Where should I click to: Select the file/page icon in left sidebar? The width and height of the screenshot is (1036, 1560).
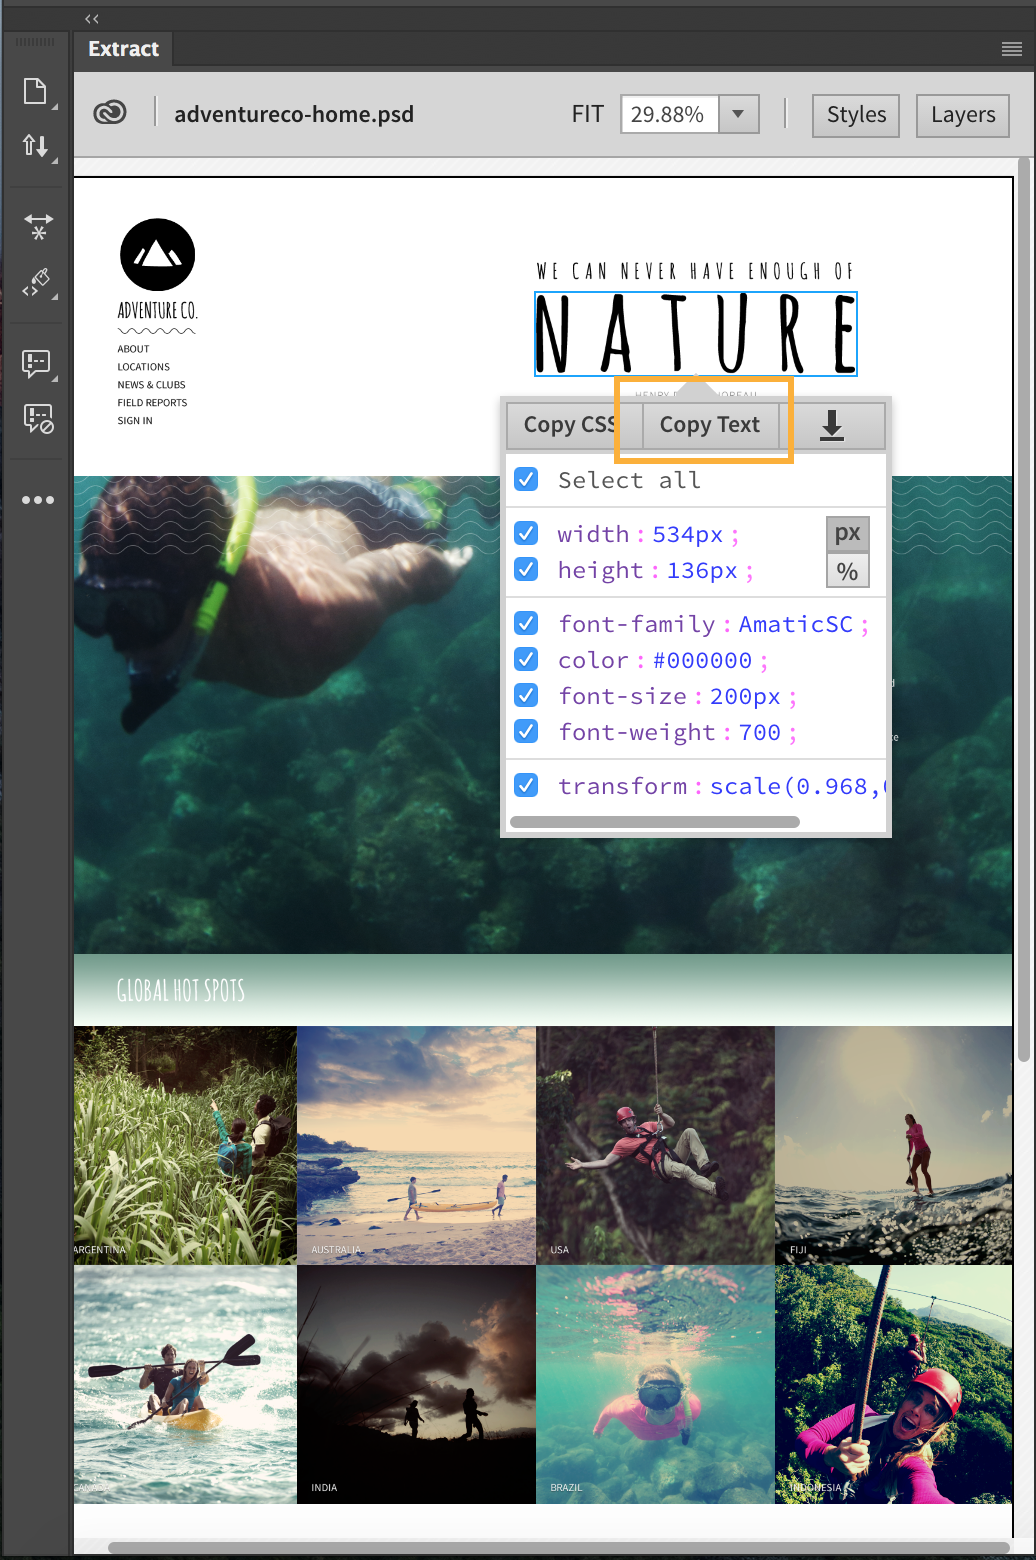pyautogui.click(x=35, y=91)
